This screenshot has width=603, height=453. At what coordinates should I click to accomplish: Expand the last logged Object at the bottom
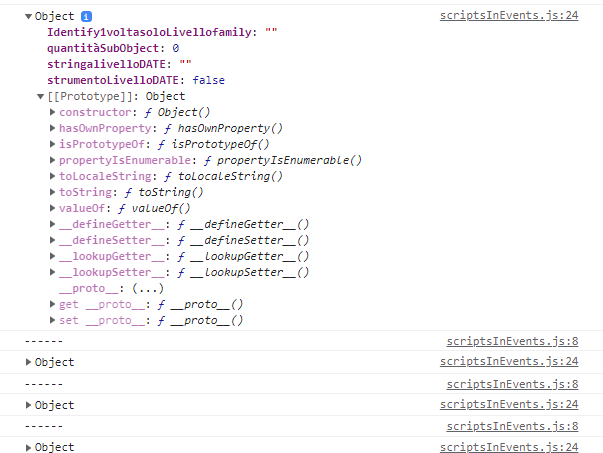click(28, 448)
